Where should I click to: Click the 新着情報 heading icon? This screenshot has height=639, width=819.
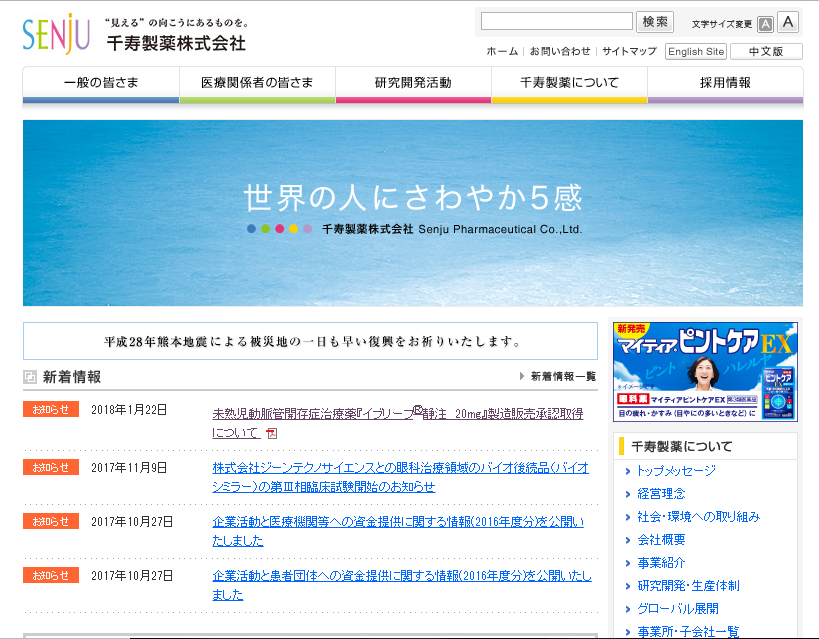(30, 376)
